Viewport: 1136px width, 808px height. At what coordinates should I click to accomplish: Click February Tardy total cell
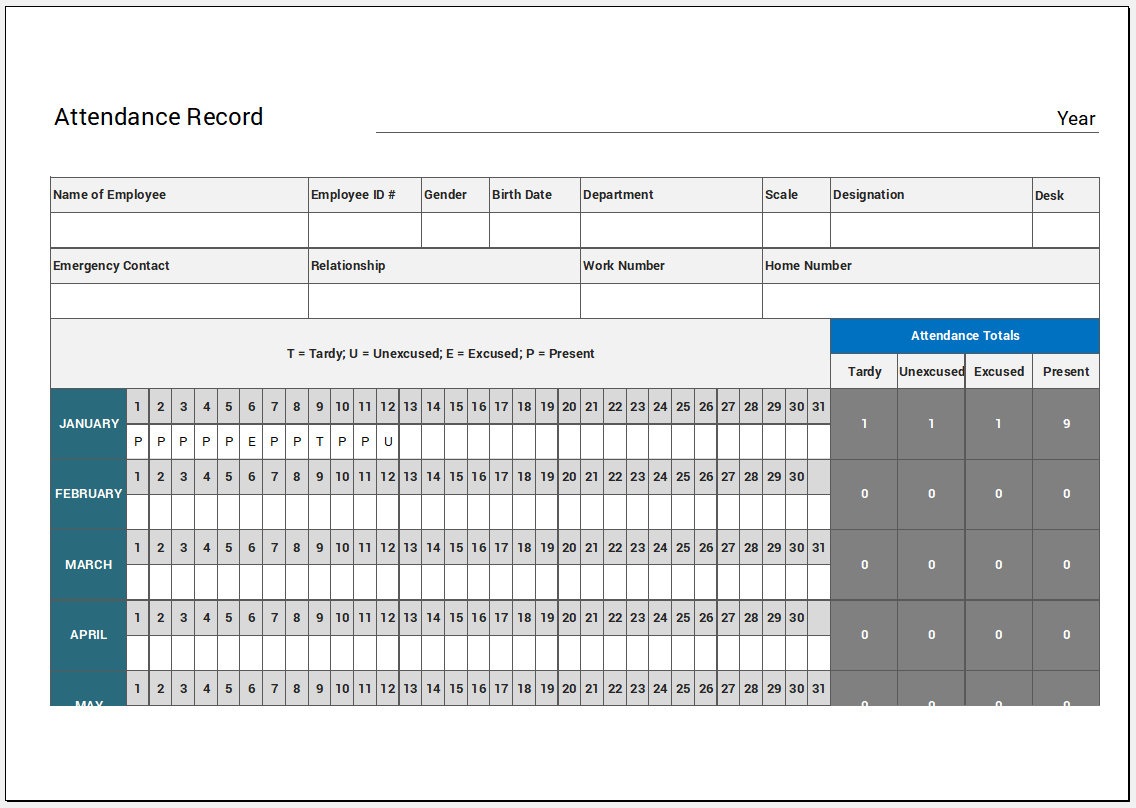point(864,494)
